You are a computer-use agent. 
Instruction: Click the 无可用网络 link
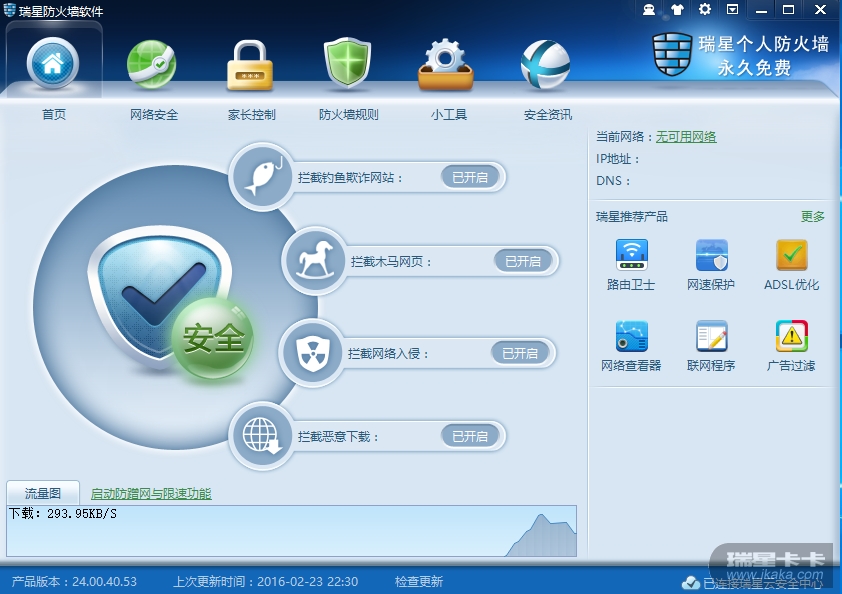click(x=686, y=136)
